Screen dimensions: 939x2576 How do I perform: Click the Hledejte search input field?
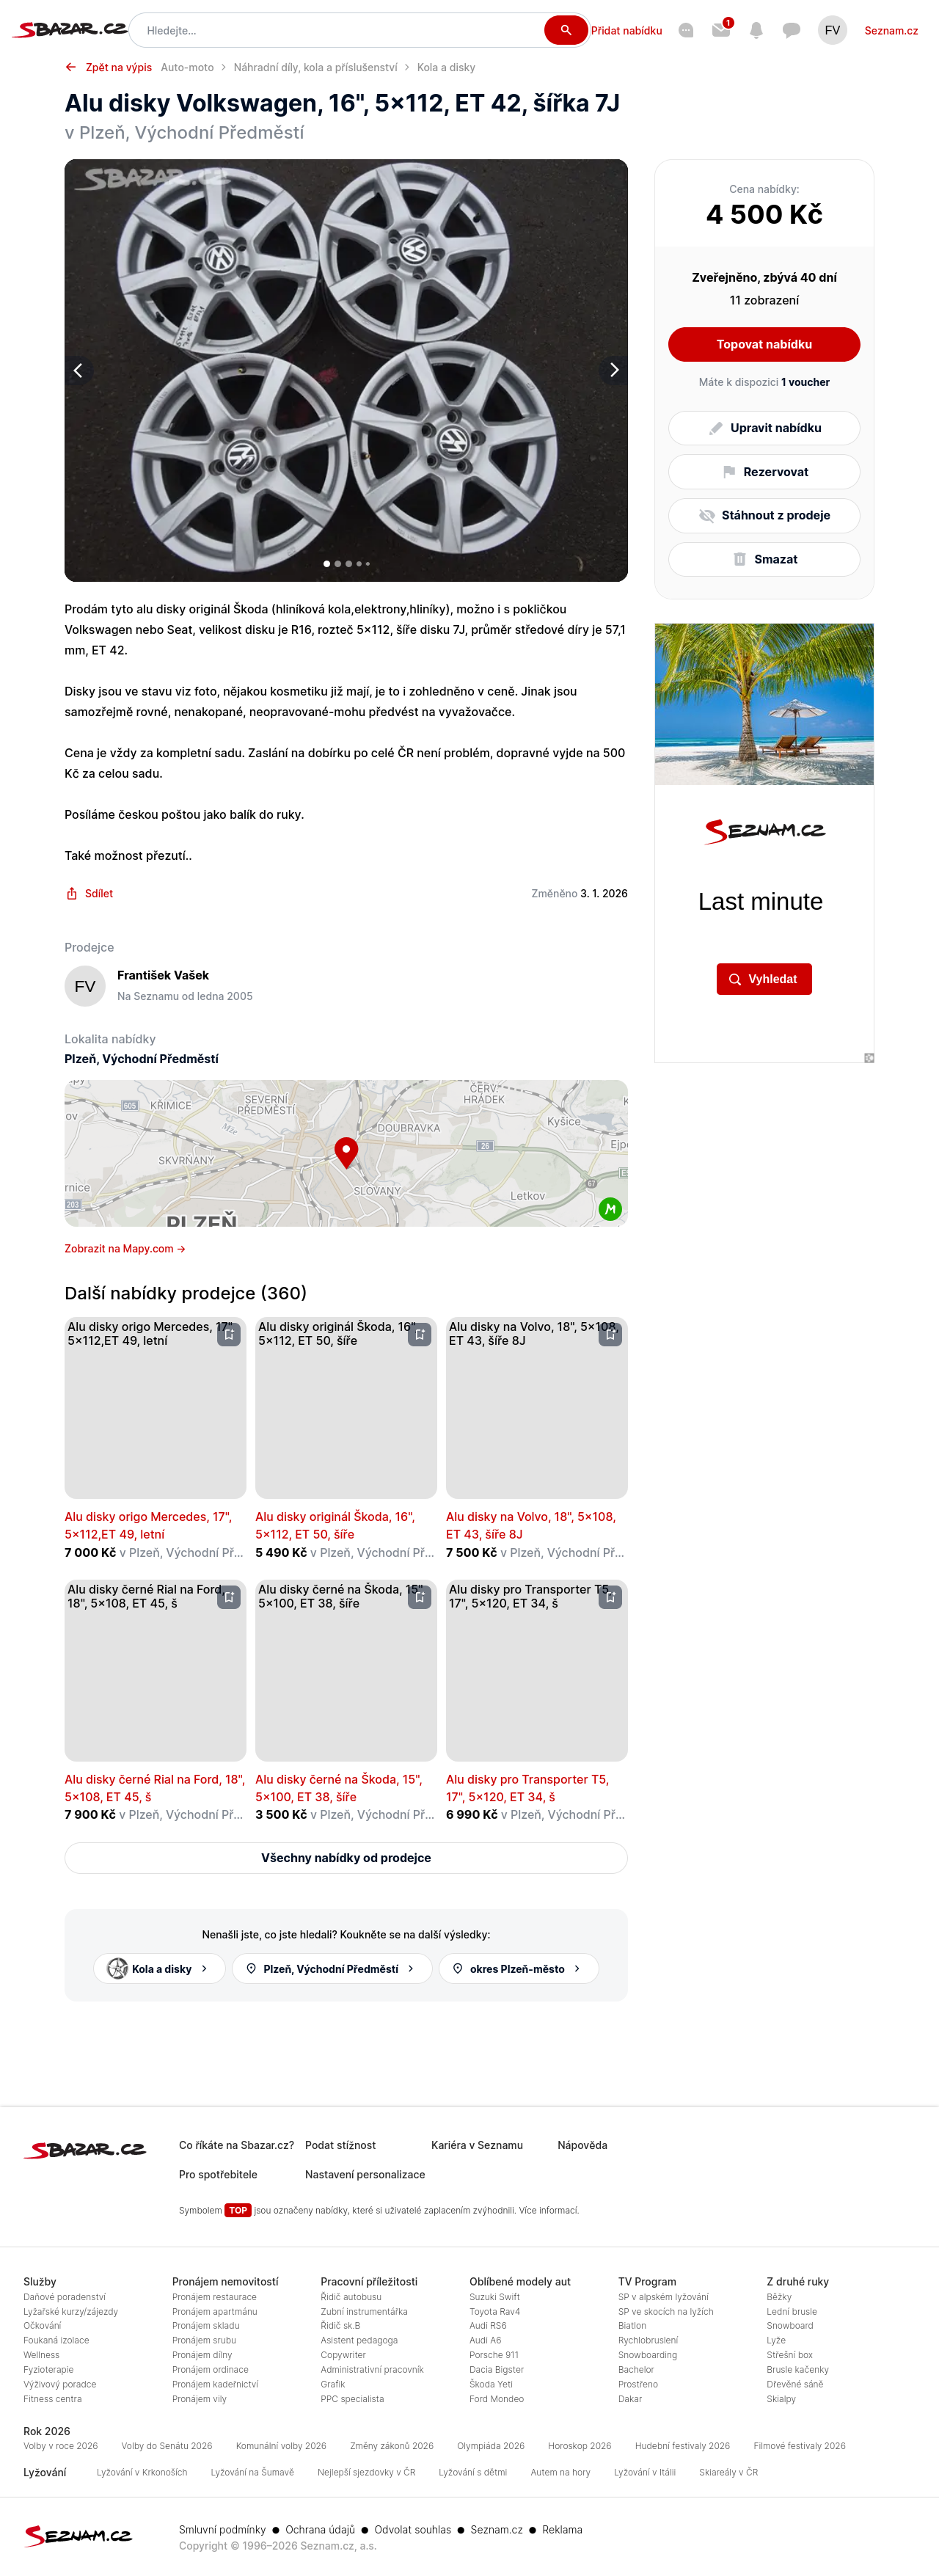pos(340,30)
